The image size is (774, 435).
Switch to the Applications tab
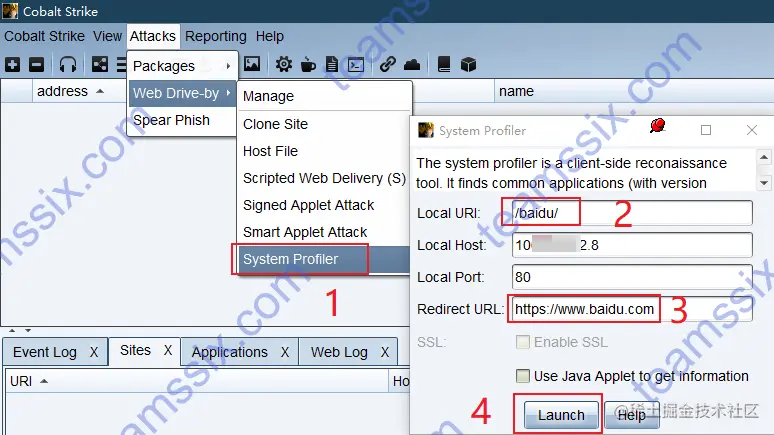(x=230, y=352)
